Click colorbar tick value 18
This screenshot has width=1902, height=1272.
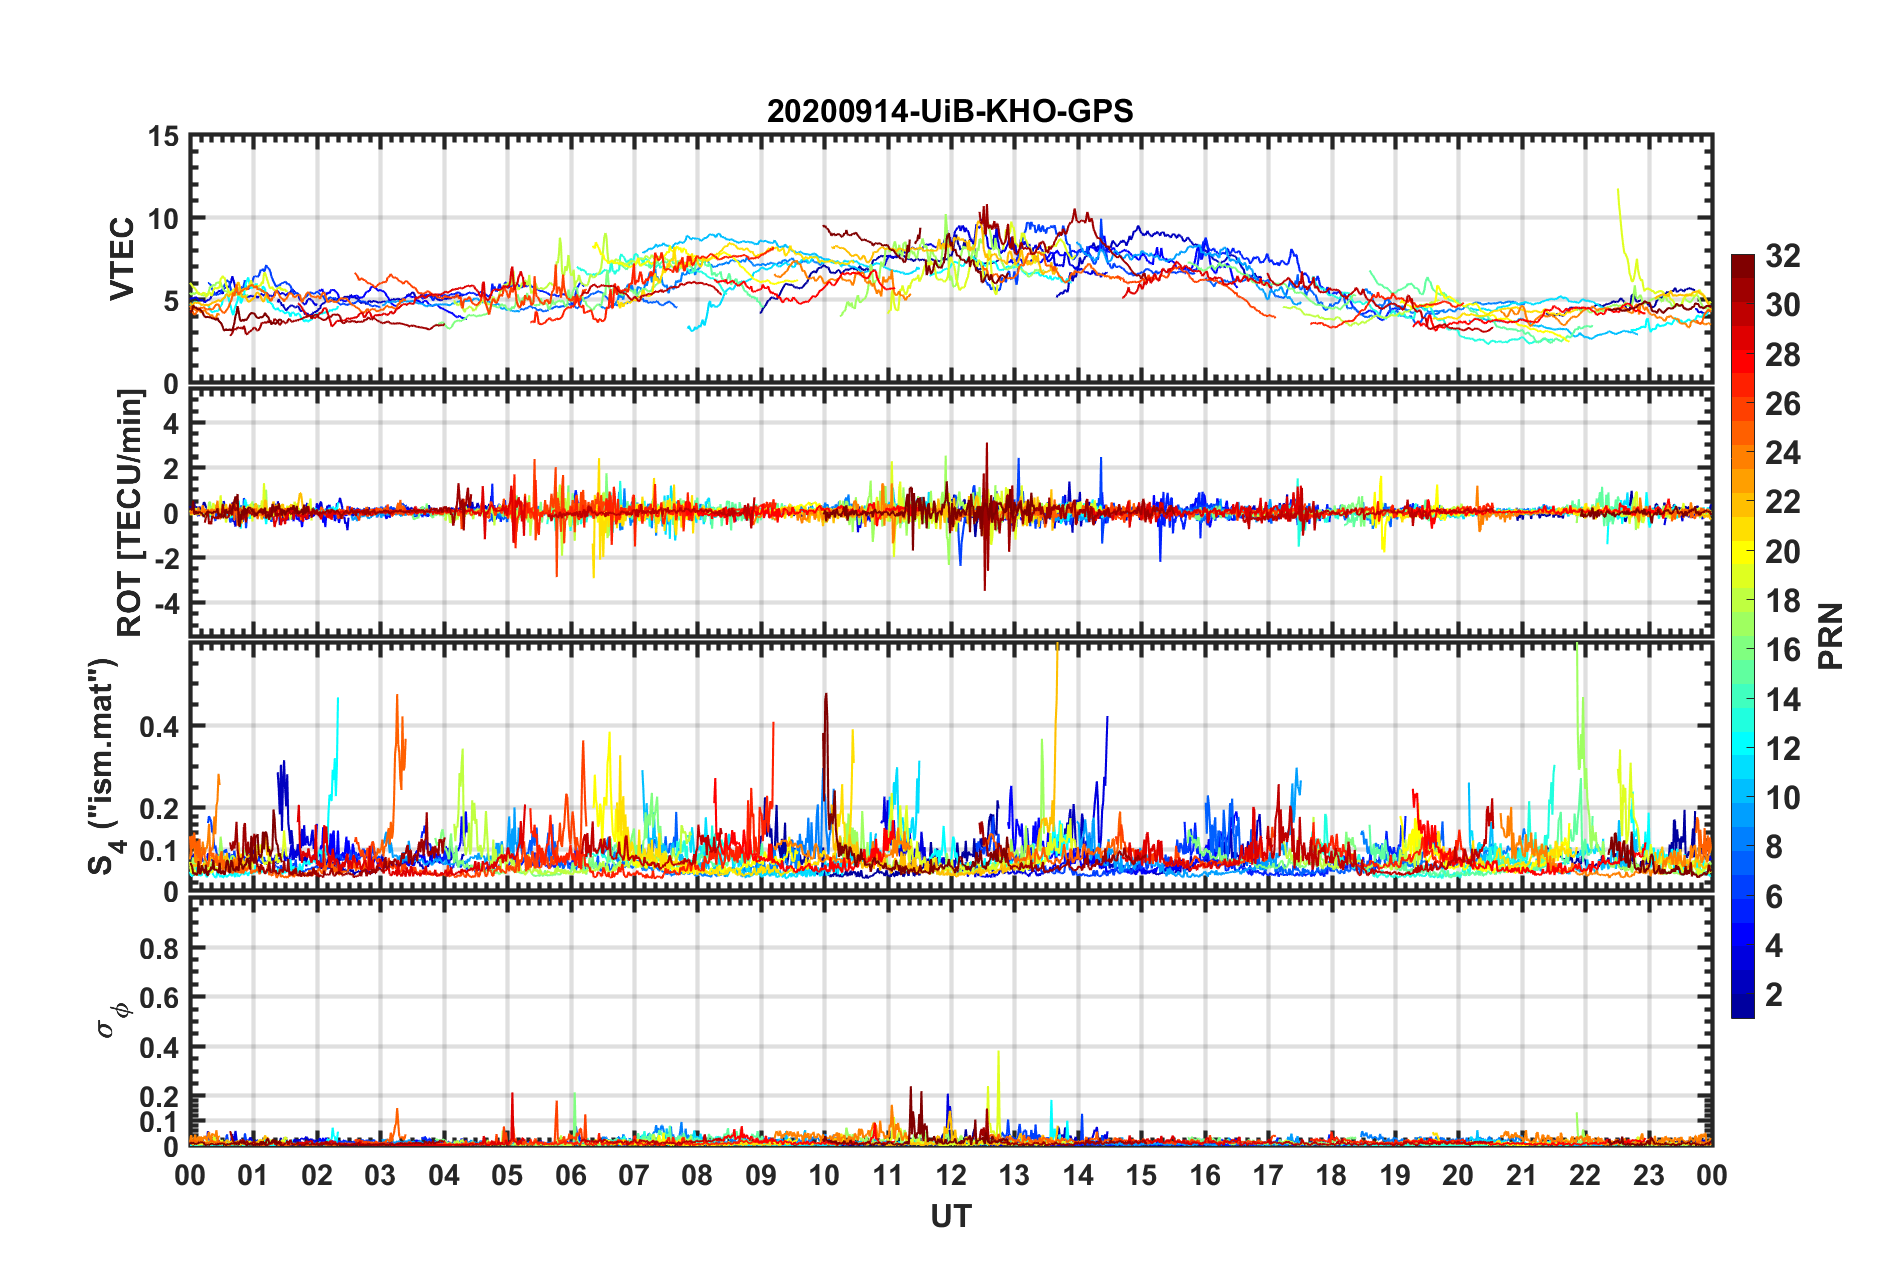pos(1782,601)
